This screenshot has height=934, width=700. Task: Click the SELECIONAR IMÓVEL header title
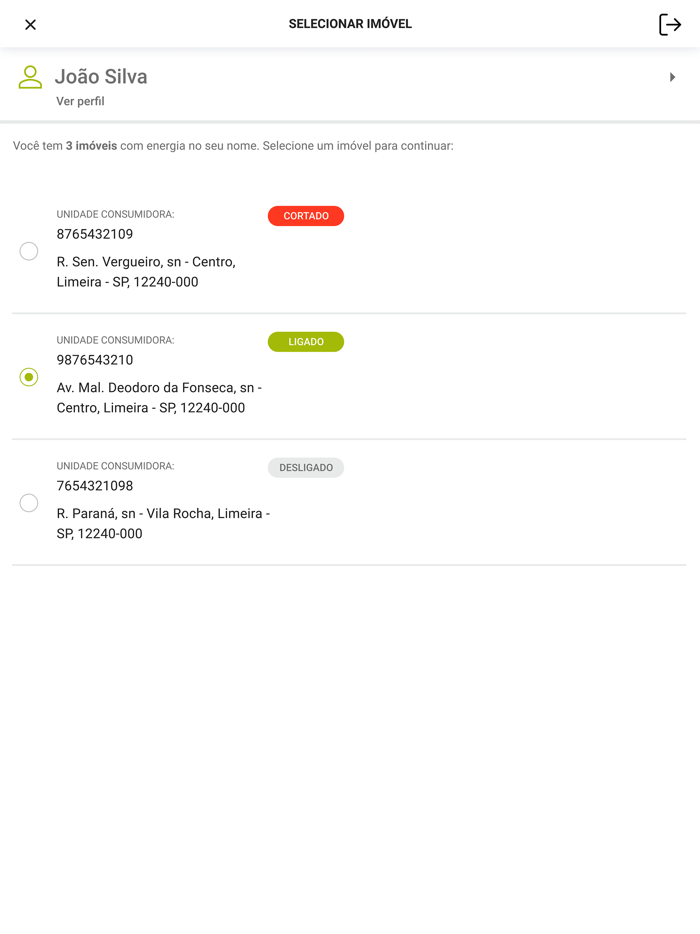[350, 24]
